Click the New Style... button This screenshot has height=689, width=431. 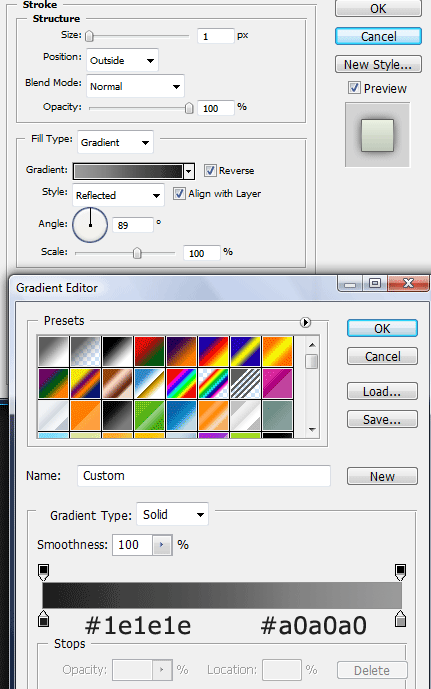tap(378, 64)
